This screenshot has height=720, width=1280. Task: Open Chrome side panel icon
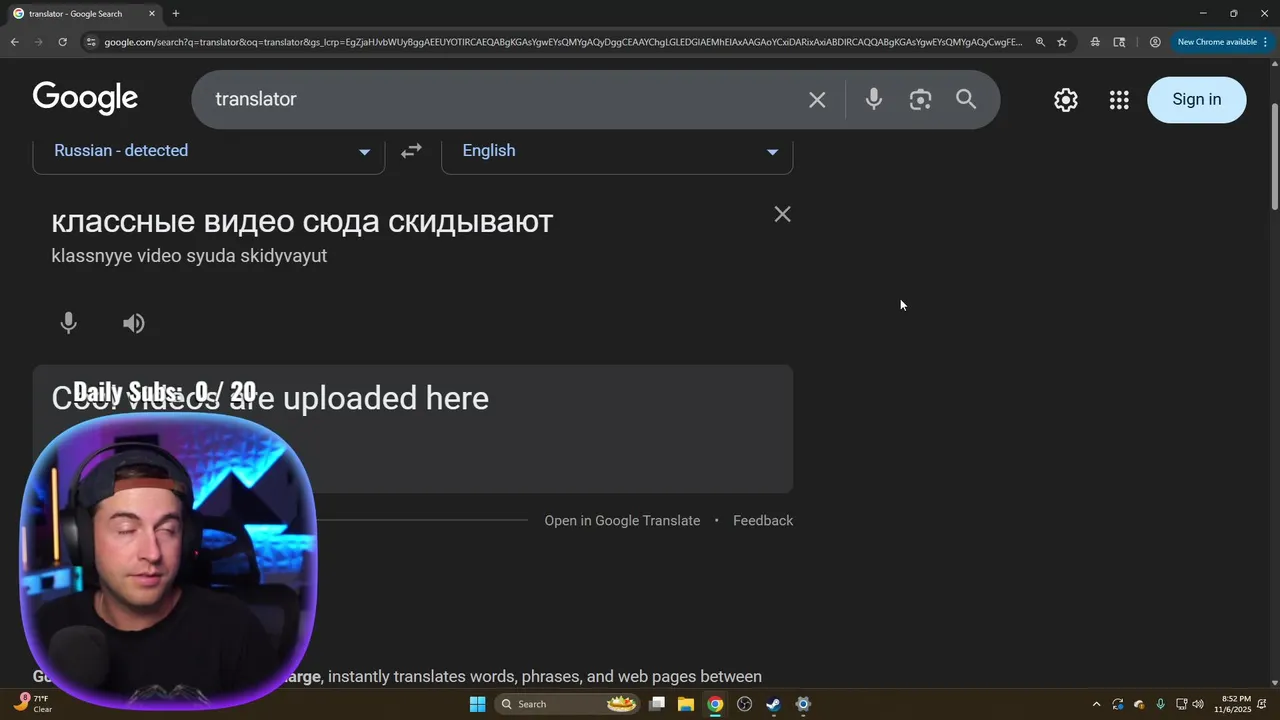(x=1119, y=42)
